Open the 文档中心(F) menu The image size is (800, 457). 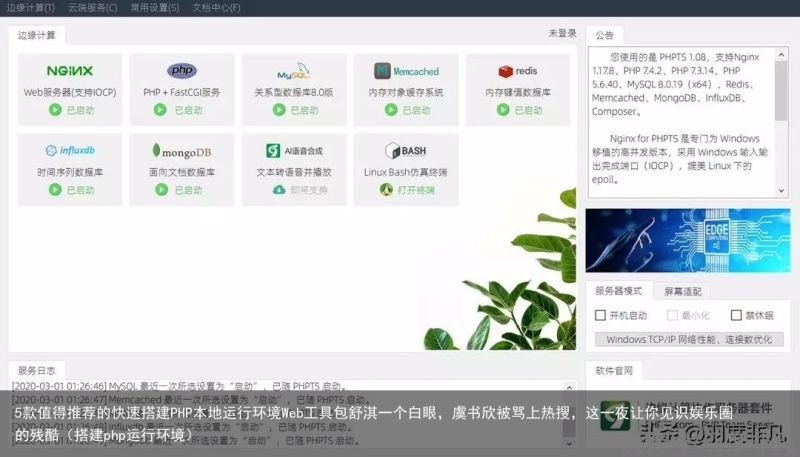pyautogui.click(x=216, y=8)
